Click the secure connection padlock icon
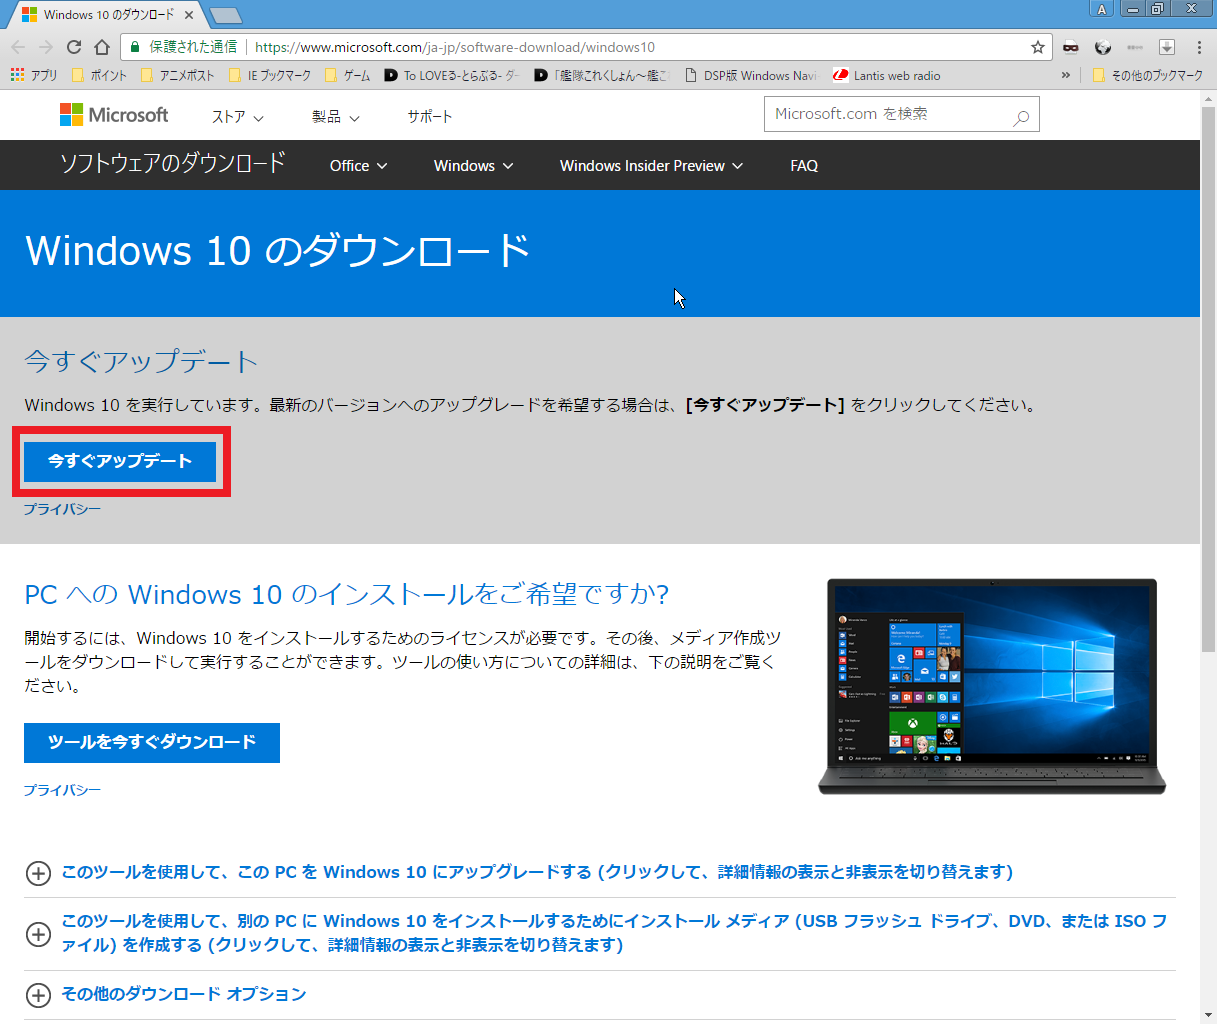Viewport: 1217px width, 1024px height. pyautogui.click(x=135, y=47)
